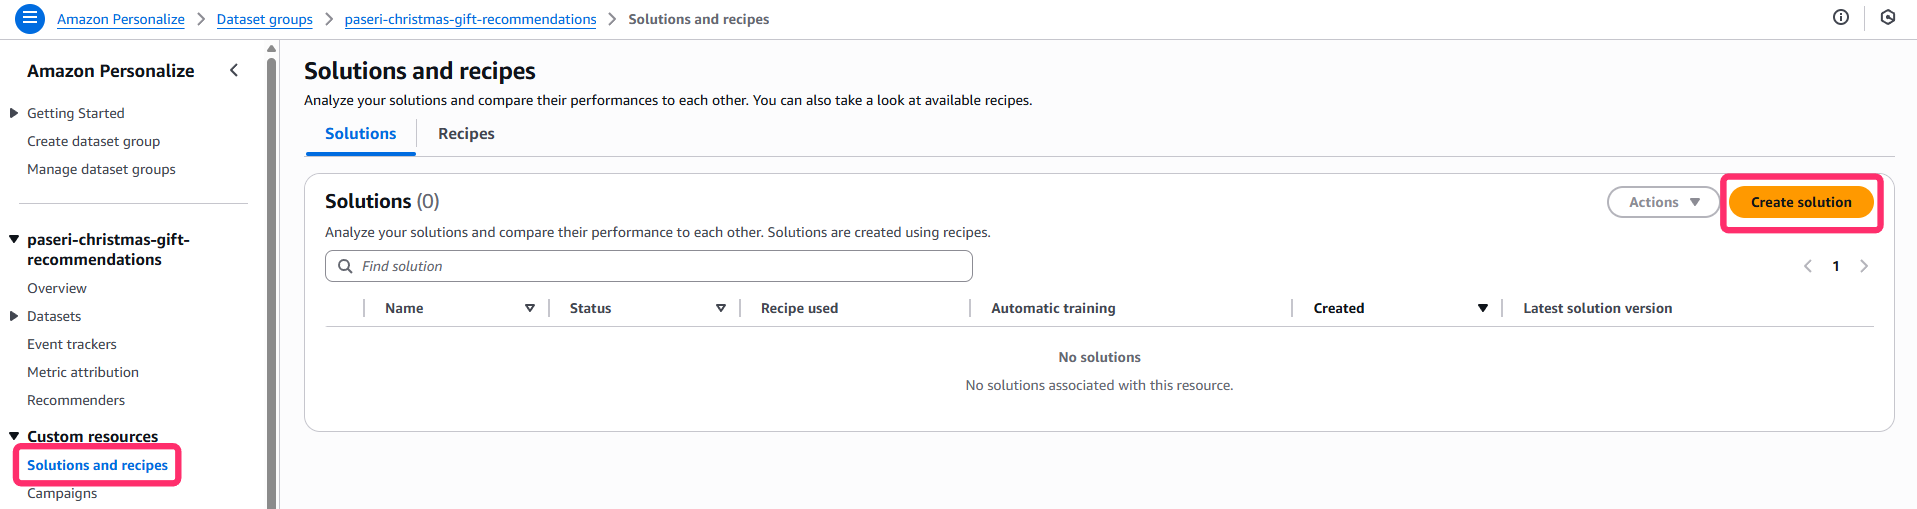Image resolution: width=1917 pixels, height=509 pixels.
Task: Open the Actions dropdown
Action: tap(1662, 202)
